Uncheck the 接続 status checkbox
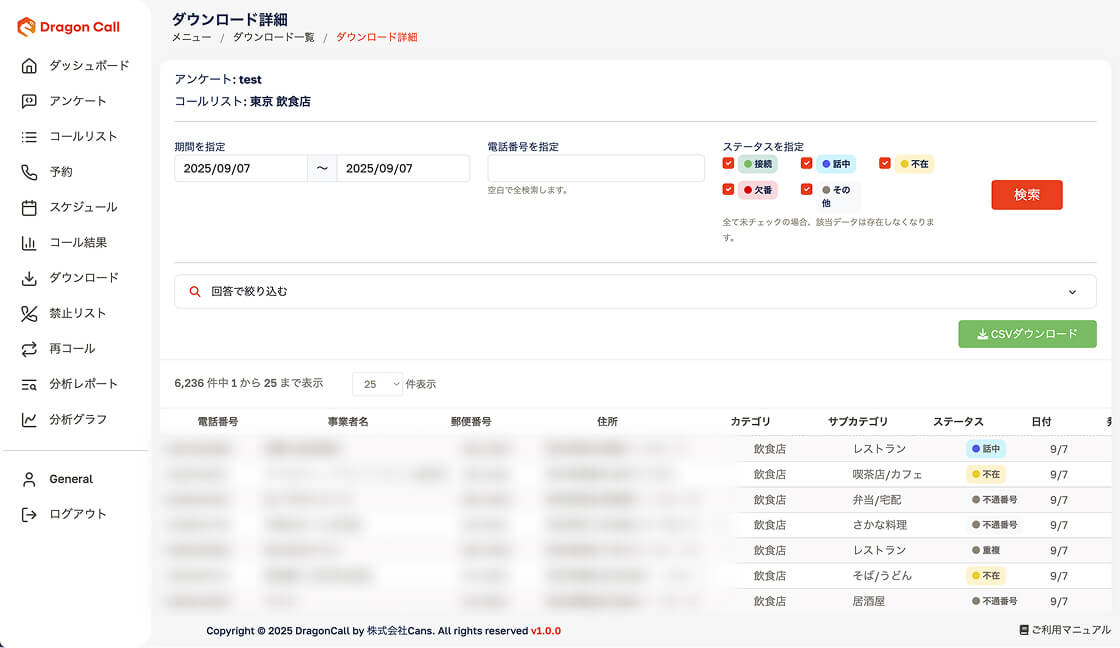This screenshot has width=1120, height=648. [728, 163]
